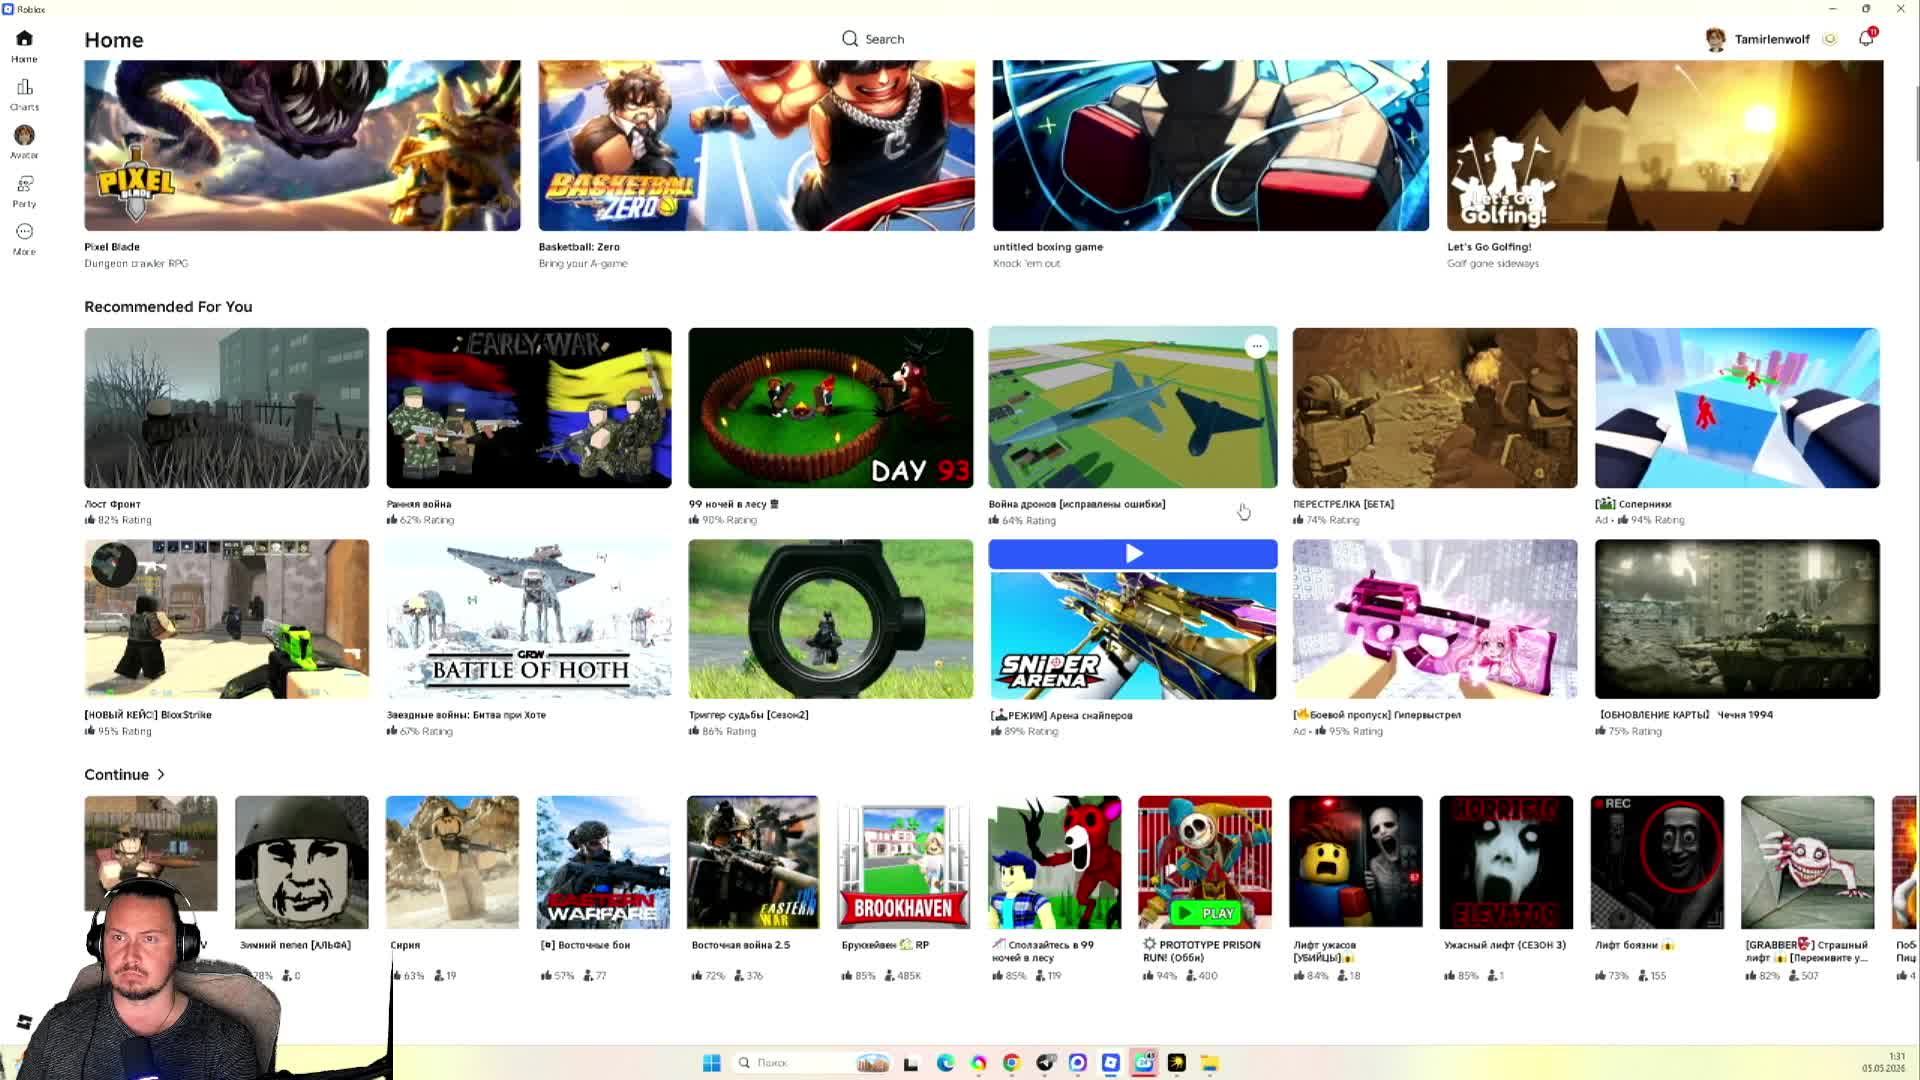This screenshot has width=1920, height=1080.
Task: Go to Home in the sidebar
Action: coord(24,46)
